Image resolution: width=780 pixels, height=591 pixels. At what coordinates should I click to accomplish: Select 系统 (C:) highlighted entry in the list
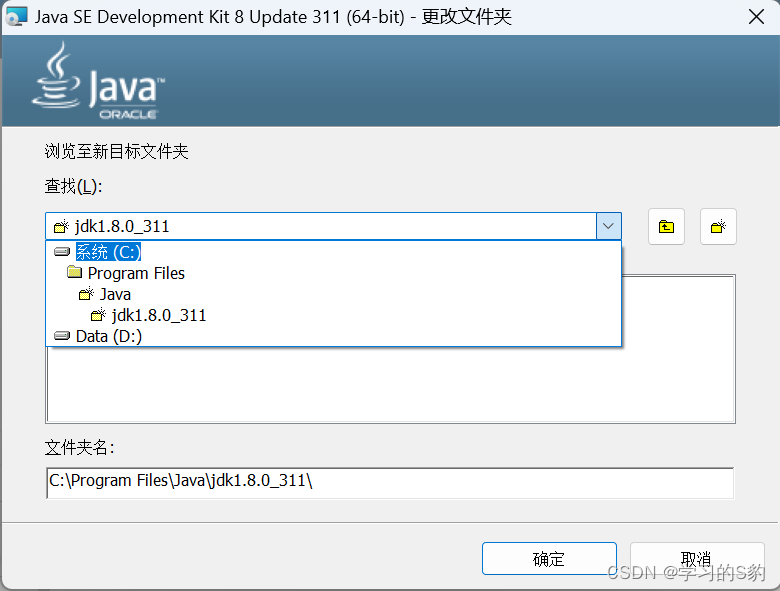108,252
